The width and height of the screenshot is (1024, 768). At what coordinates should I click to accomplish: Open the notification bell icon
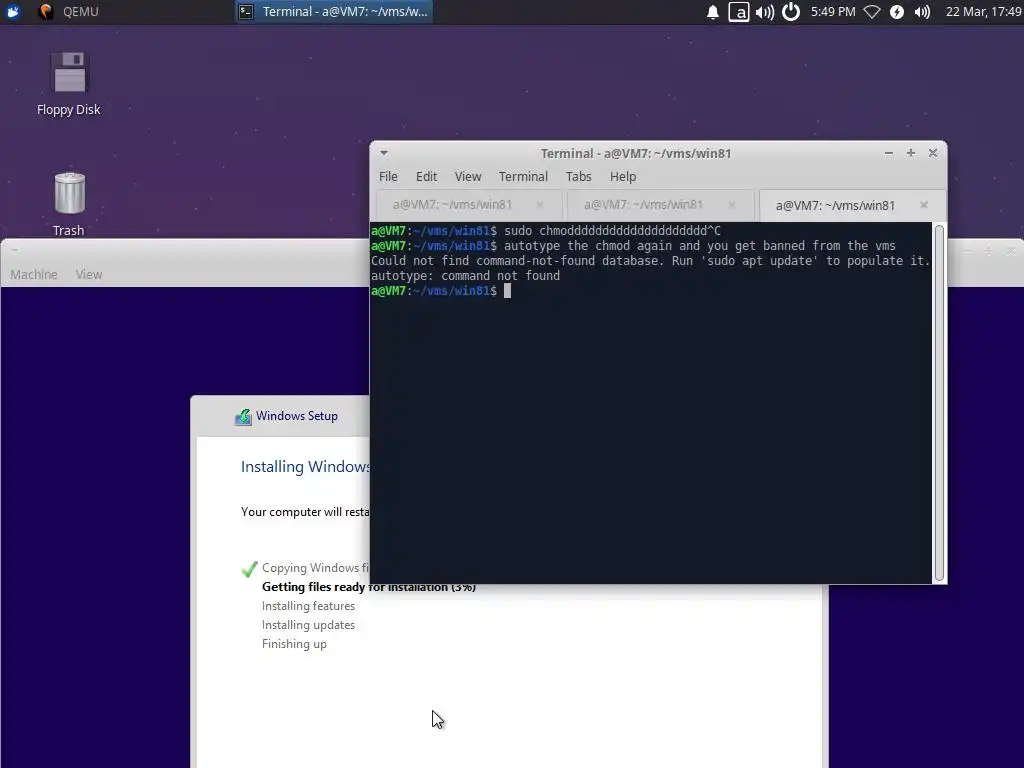712,12
